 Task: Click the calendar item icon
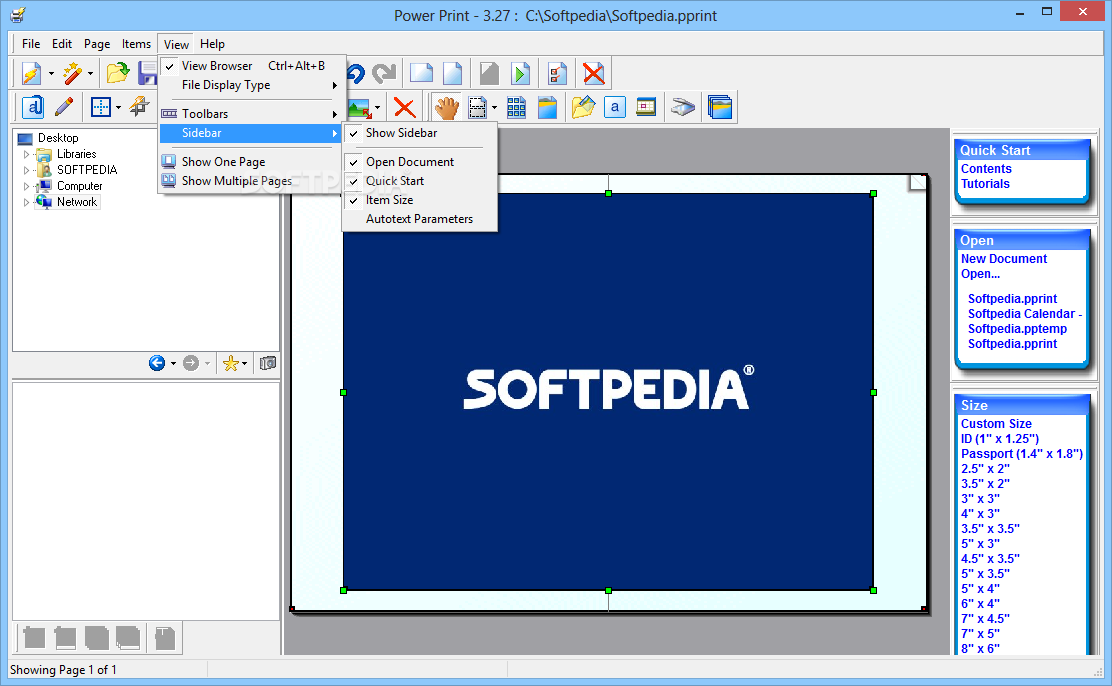(646, 107)
